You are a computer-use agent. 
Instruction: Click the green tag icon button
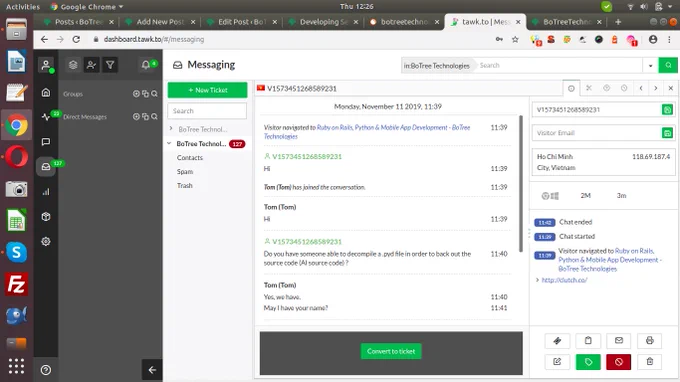[x=588, y=362]
